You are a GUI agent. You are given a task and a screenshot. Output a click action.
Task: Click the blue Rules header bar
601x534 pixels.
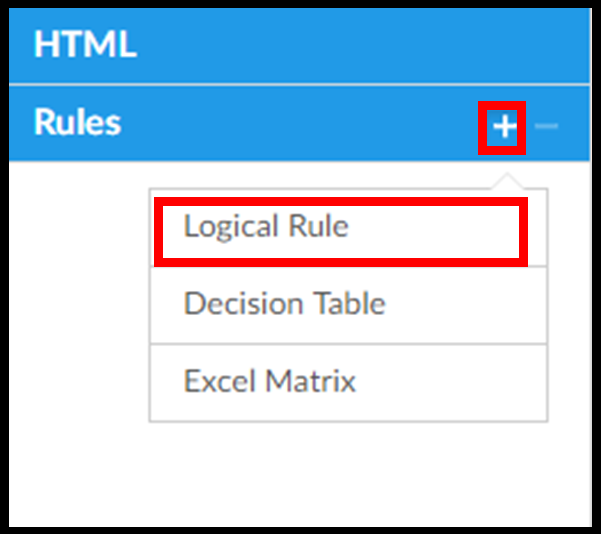coord(250,123)
